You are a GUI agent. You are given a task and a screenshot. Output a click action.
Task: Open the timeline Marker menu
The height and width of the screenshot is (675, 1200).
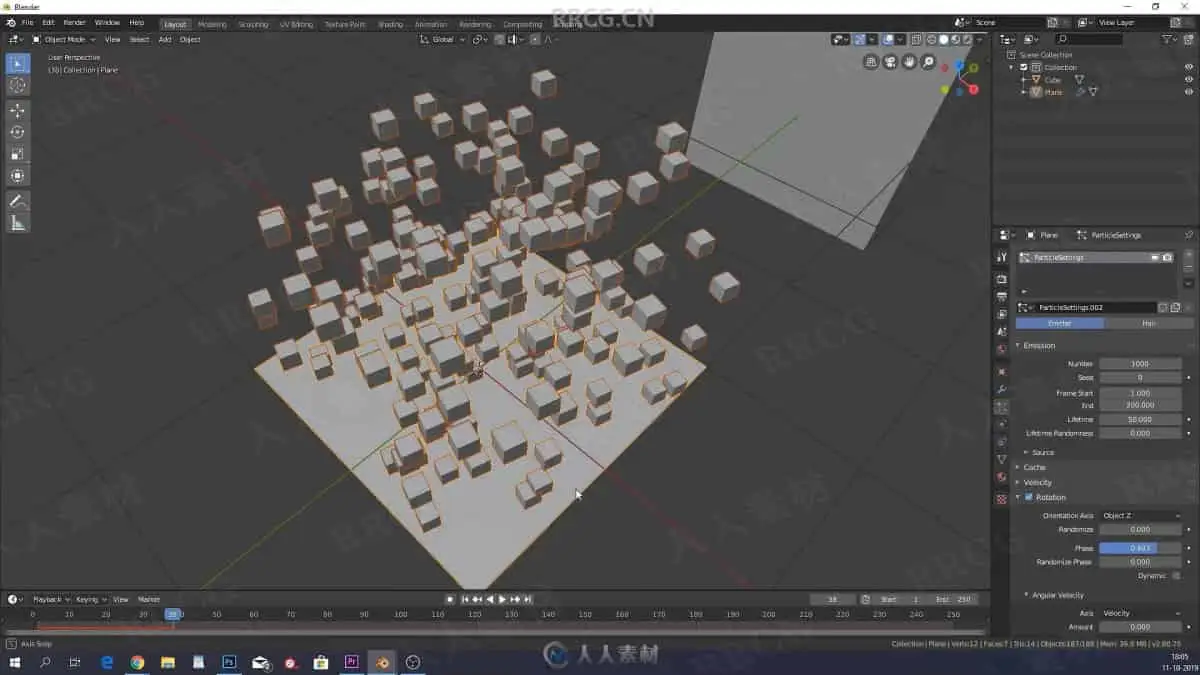click(x=149, y=599)
